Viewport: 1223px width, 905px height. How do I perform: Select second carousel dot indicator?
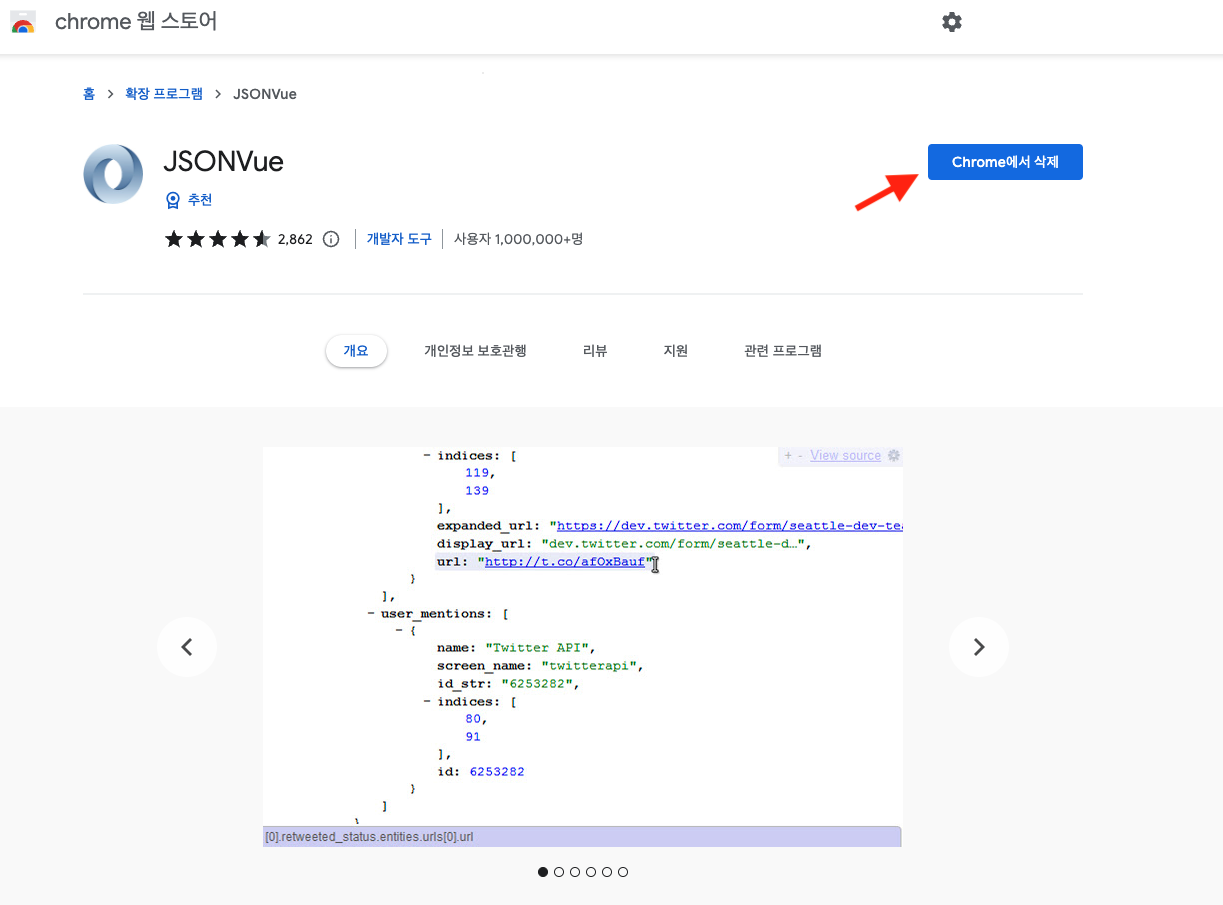tap(559, 872)
